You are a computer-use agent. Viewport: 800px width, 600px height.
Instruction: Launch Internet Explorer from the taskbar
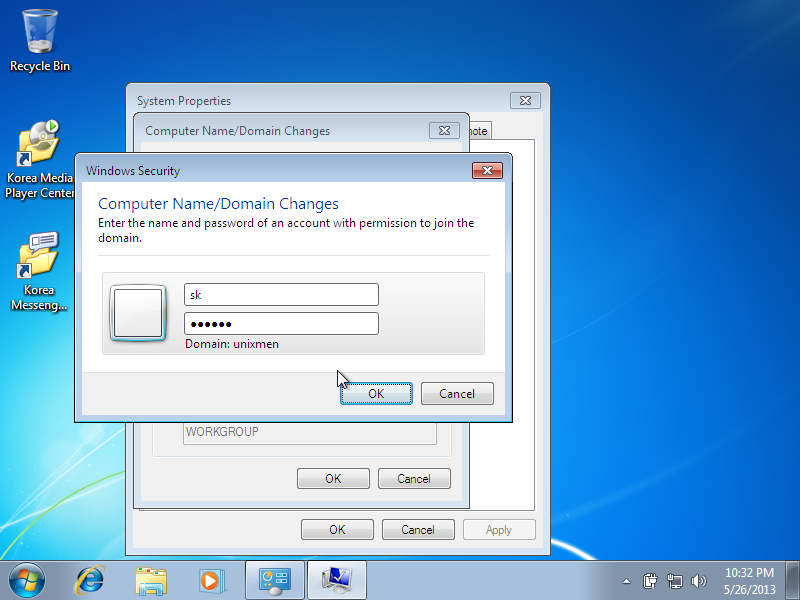coord(90,581)
